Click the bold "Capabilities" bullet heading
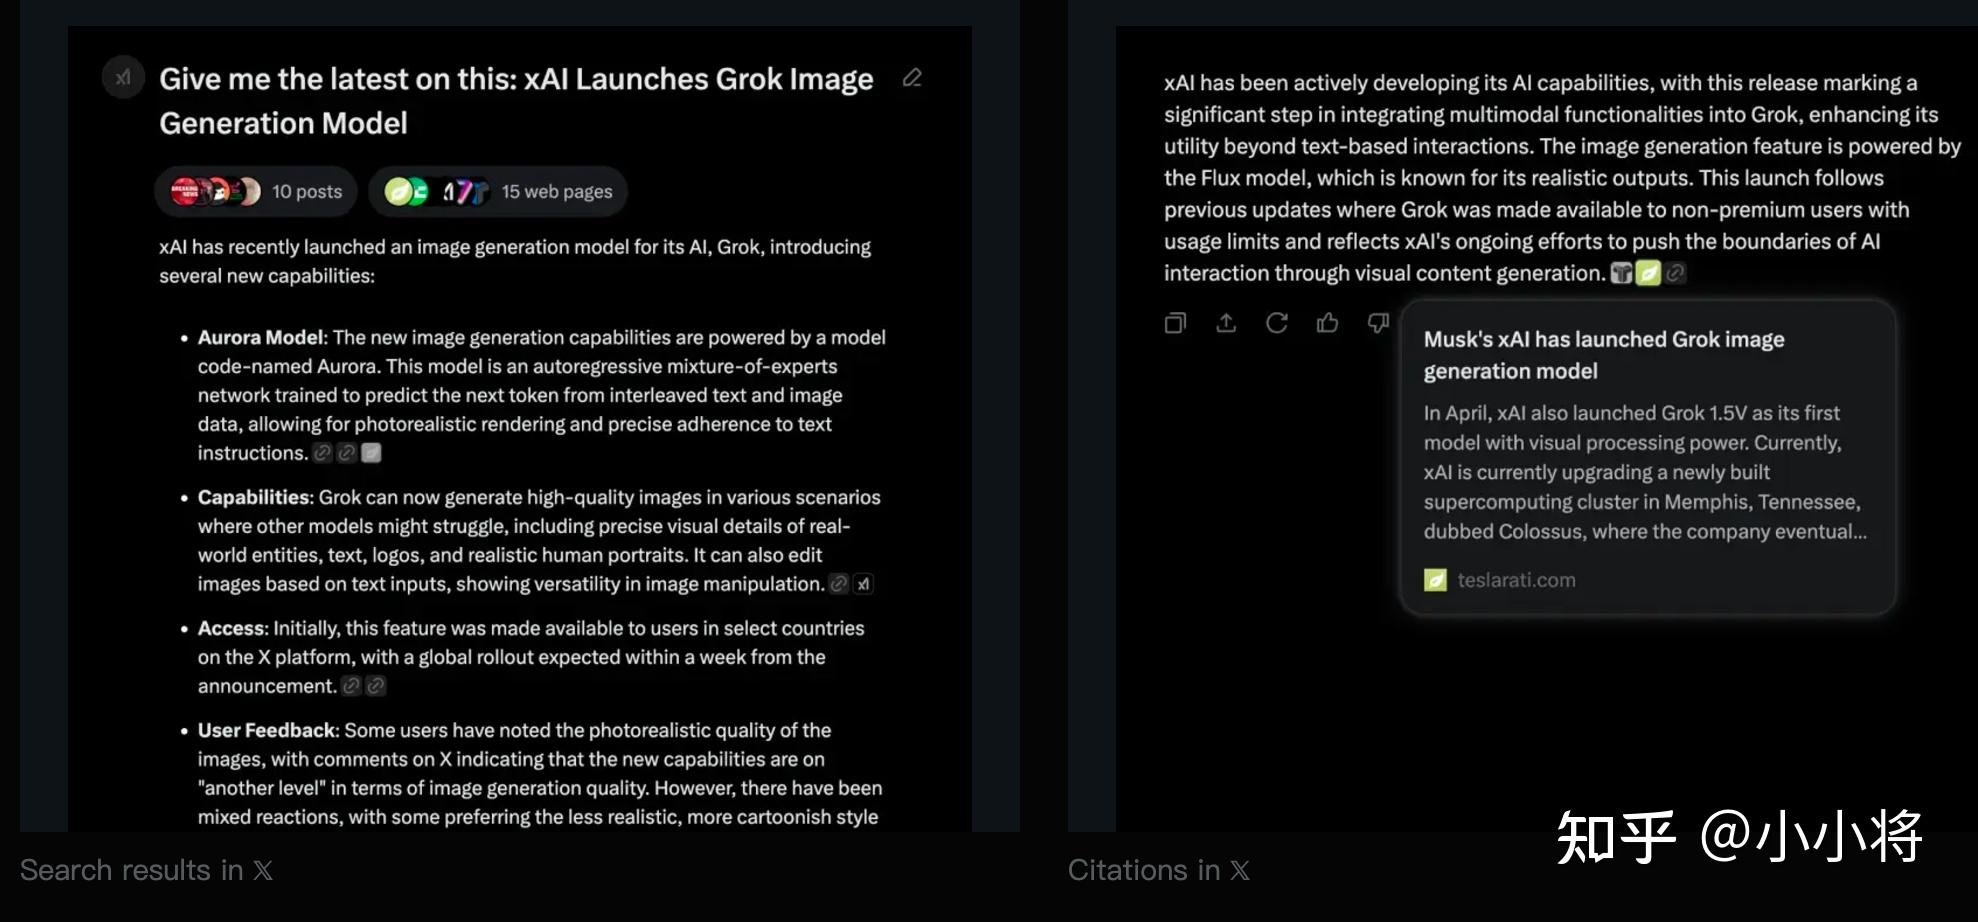1978x922 pixels. (x=254, y=498)
